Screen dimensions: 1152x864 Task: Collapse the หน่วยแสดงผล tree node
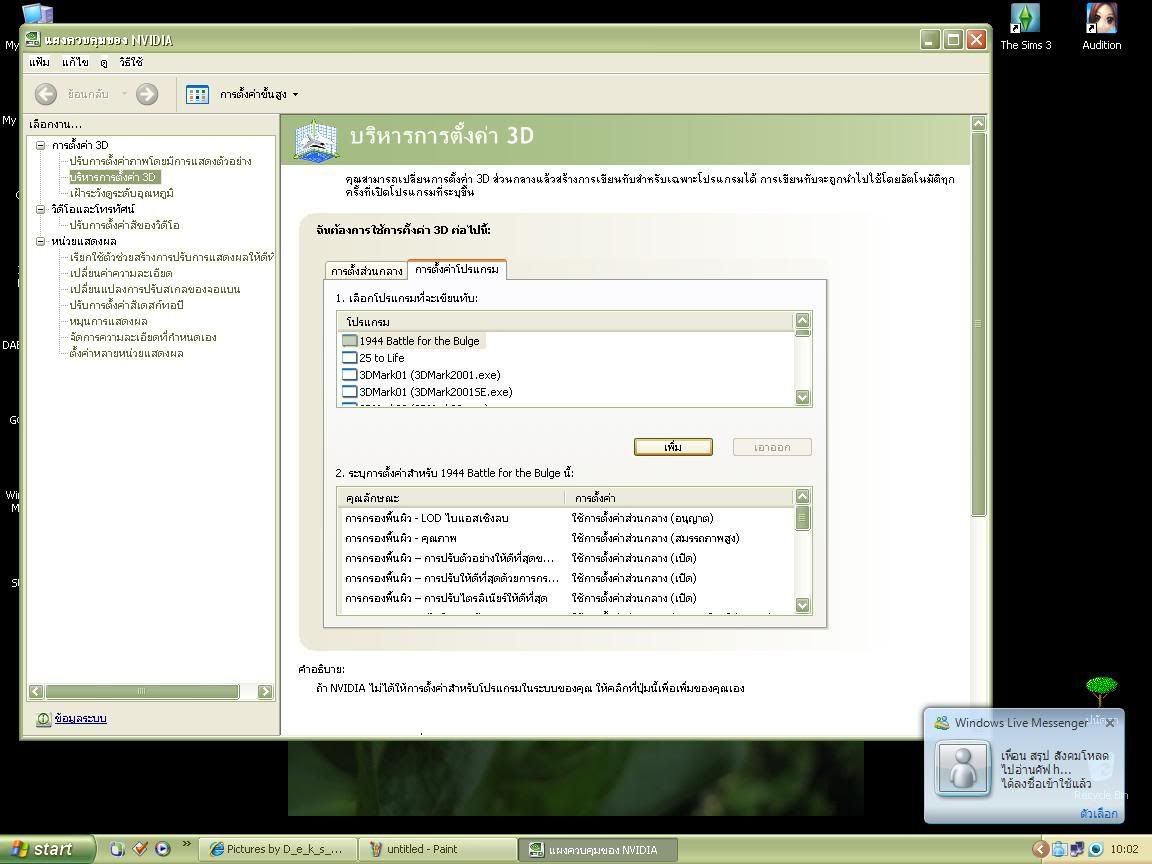41,242
